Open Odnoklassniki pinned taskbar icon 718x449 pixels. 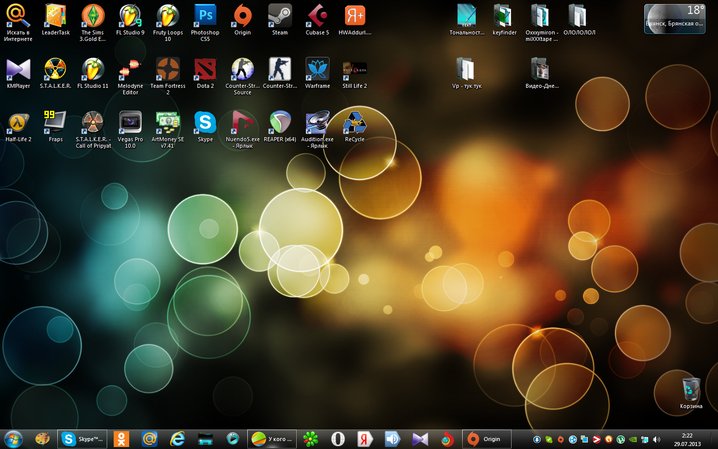click(121, 439)
